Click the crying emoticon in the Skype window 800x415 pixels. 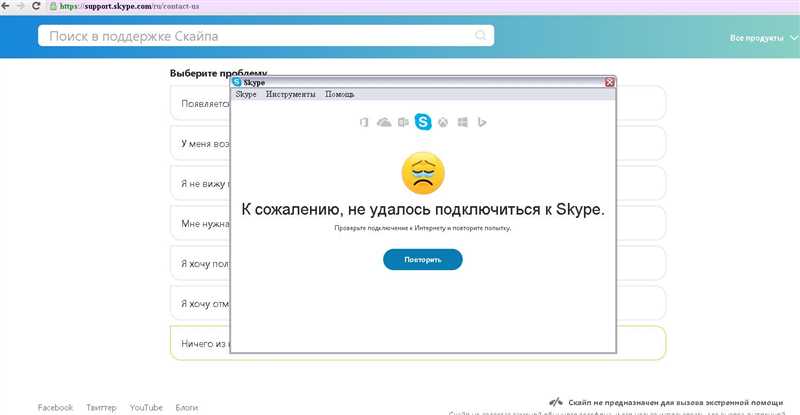pyautogui.click(x=423, y=173)
